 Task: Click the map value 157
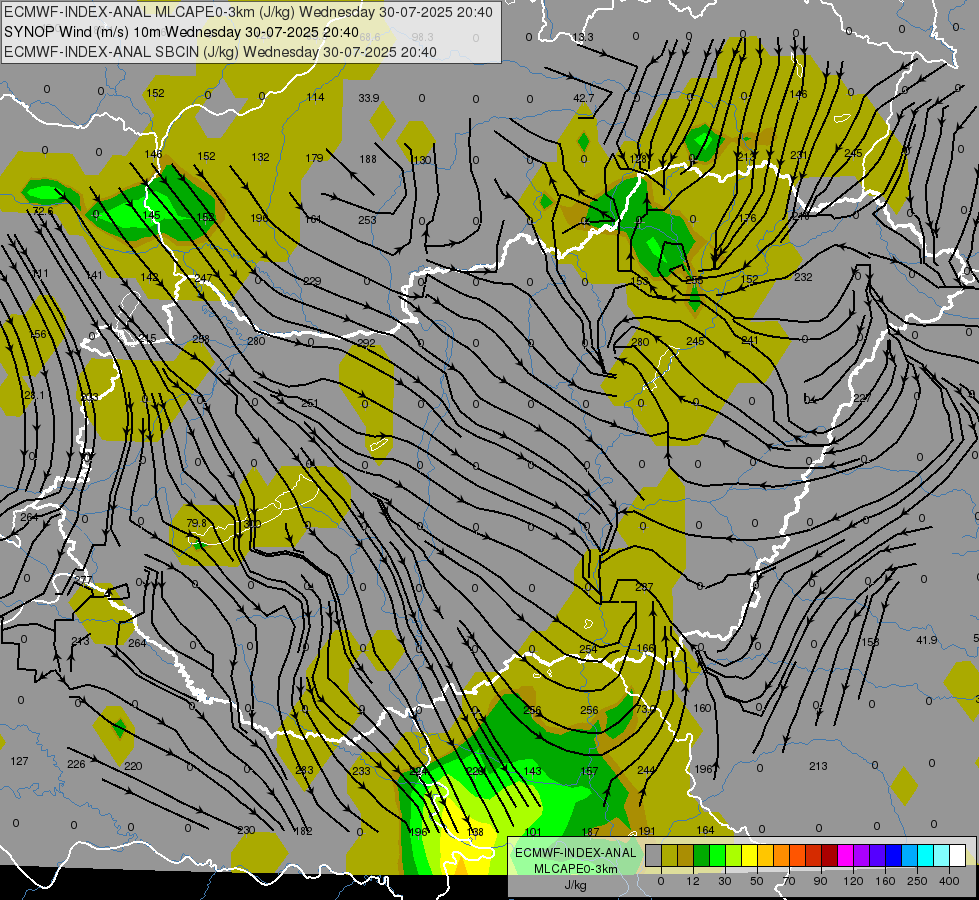coord(589,771)
